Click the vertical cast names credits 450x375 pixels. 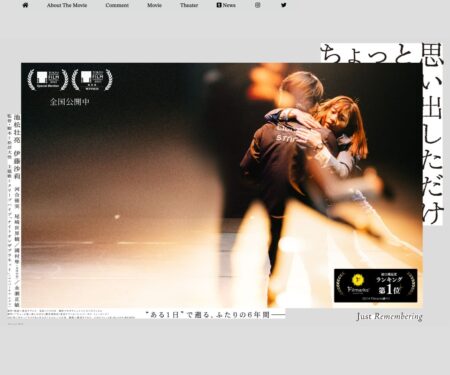point(17,210)
